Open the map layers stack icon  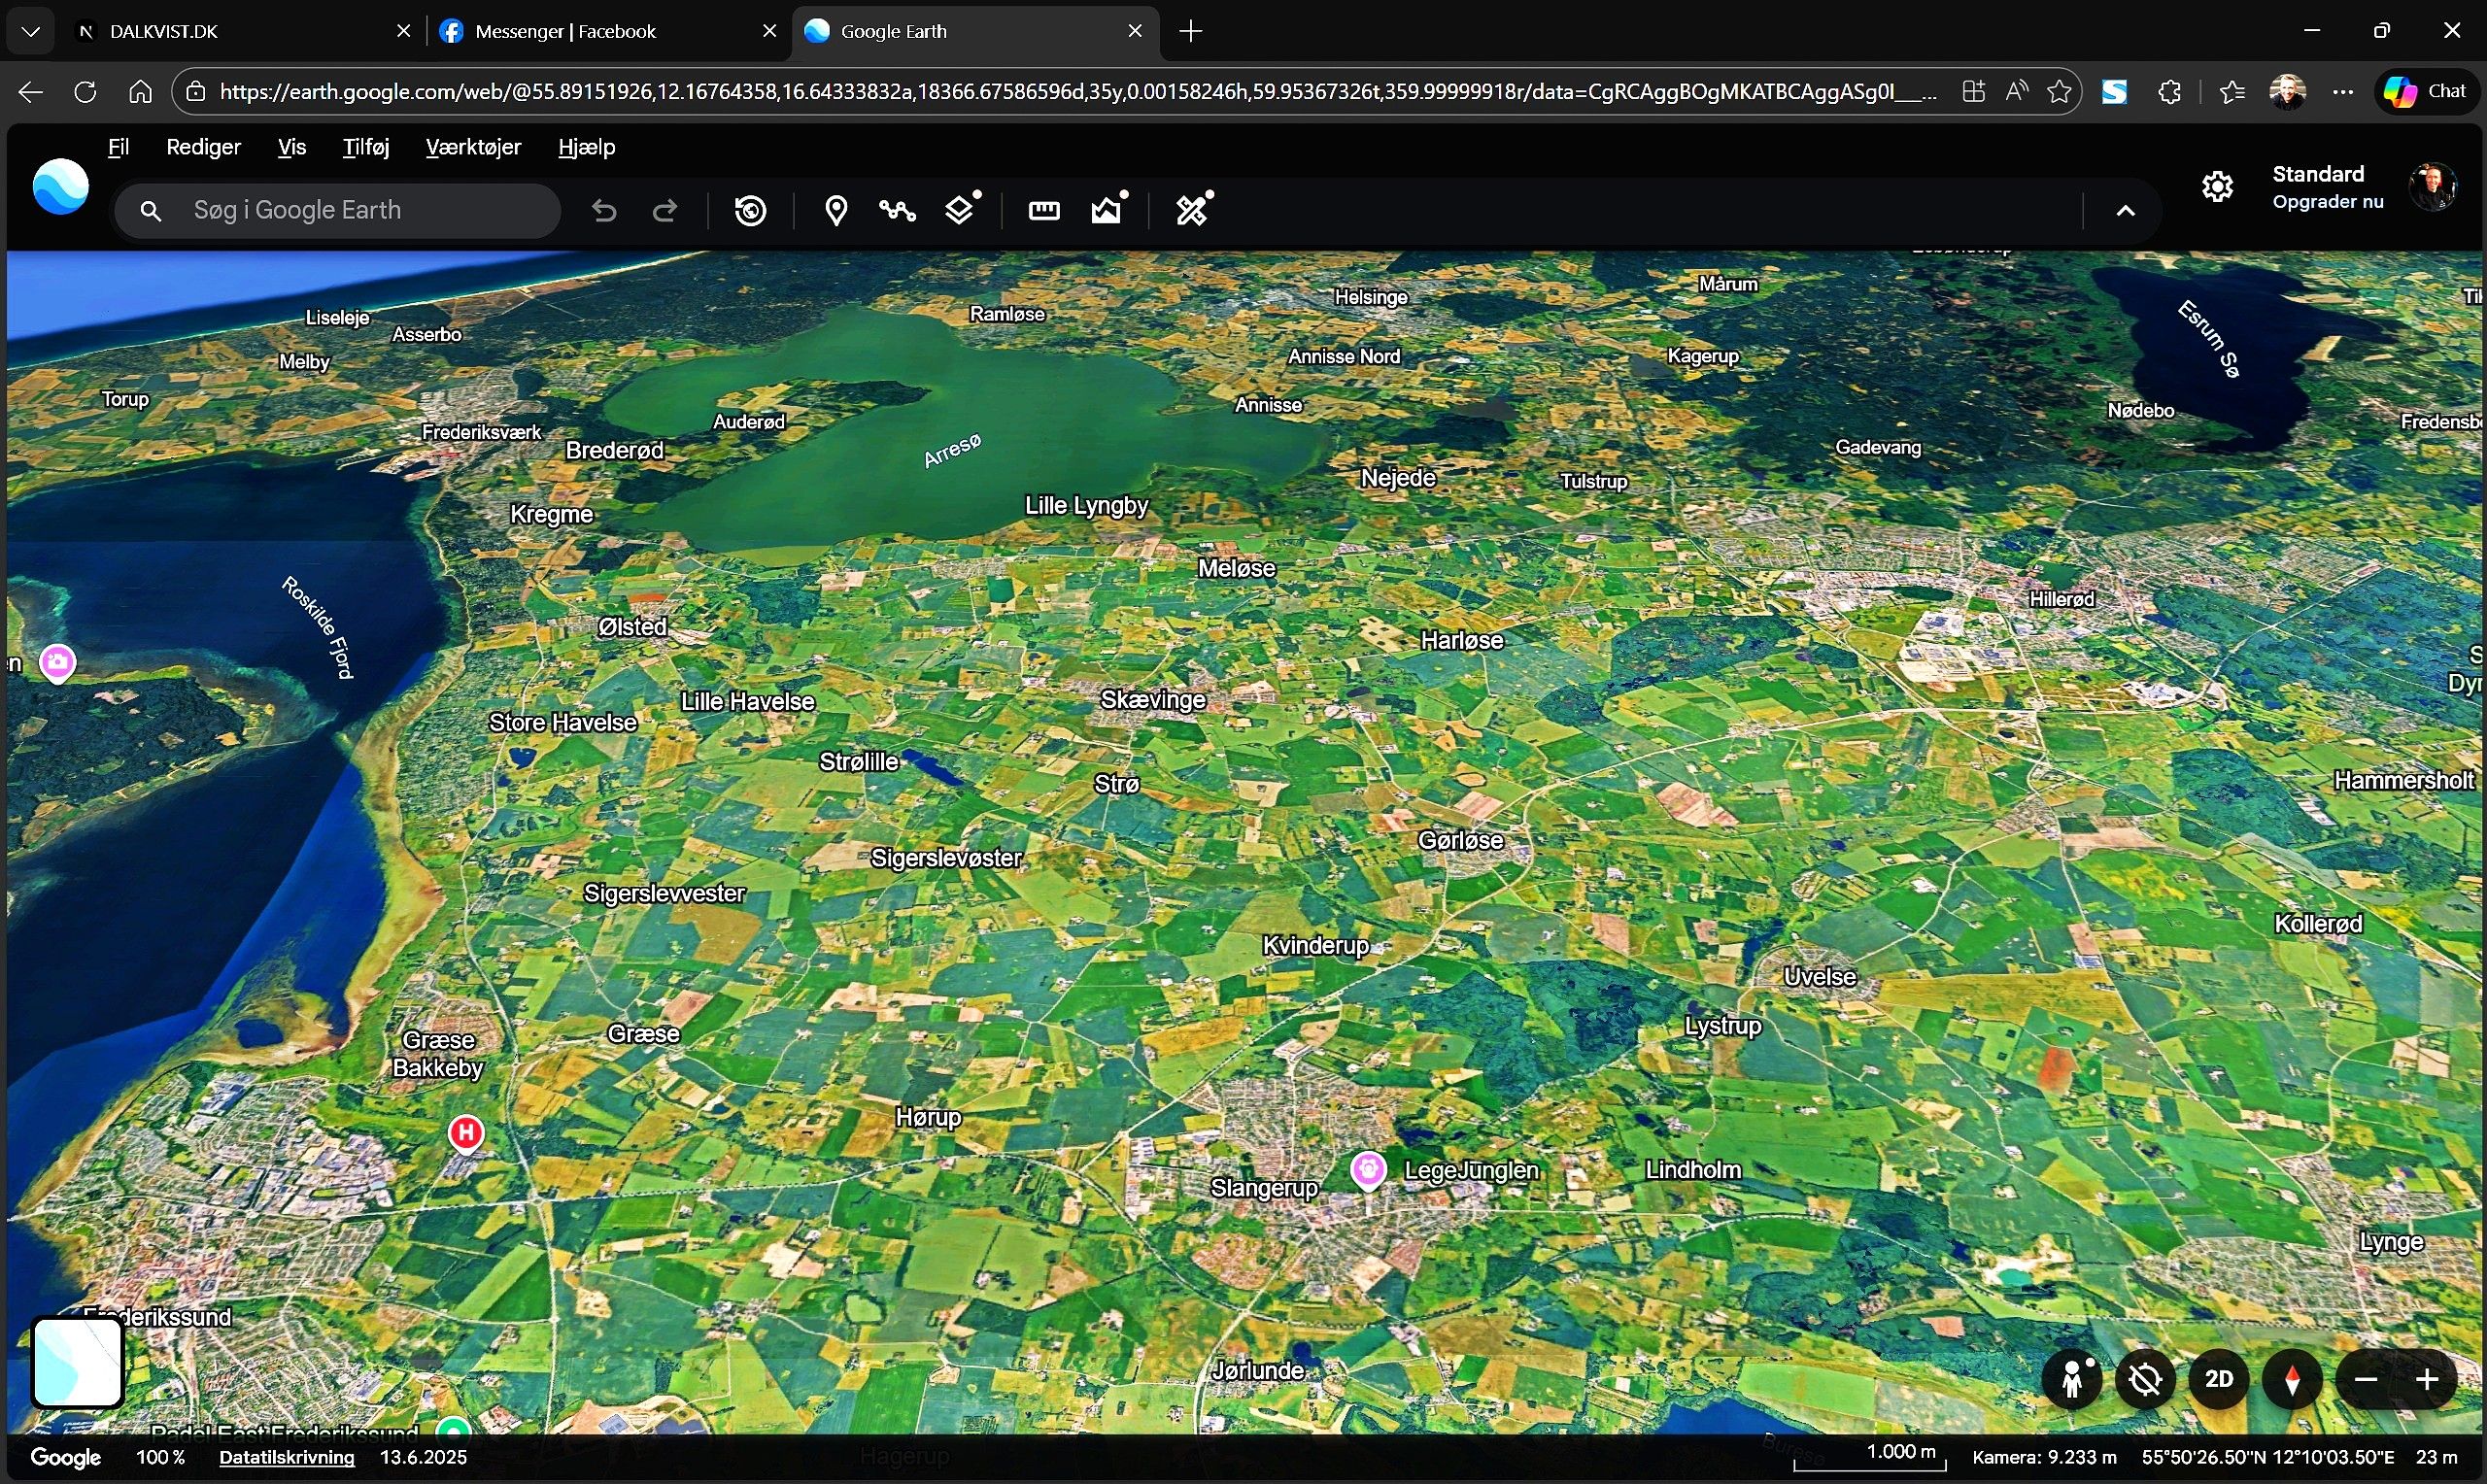click(960, 210)
